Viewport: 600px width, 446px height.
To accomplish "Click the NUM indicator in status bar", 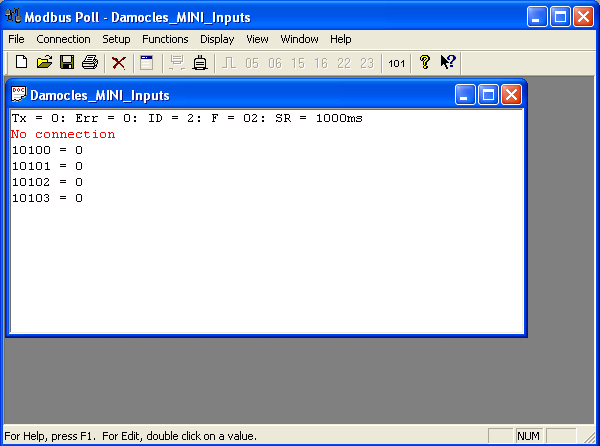I will pyautogui.click(x=528, y=436).
